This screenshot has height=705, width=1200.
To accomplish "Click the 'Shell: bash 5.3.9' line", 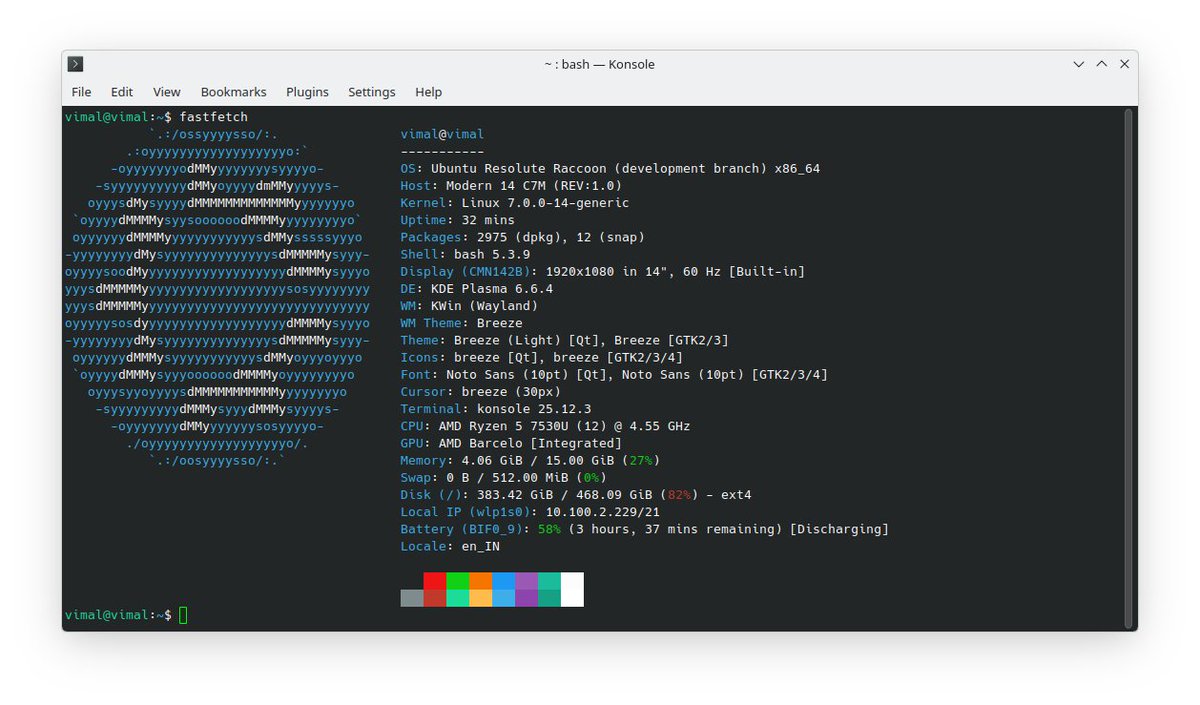I will click(x=465, y=255).
